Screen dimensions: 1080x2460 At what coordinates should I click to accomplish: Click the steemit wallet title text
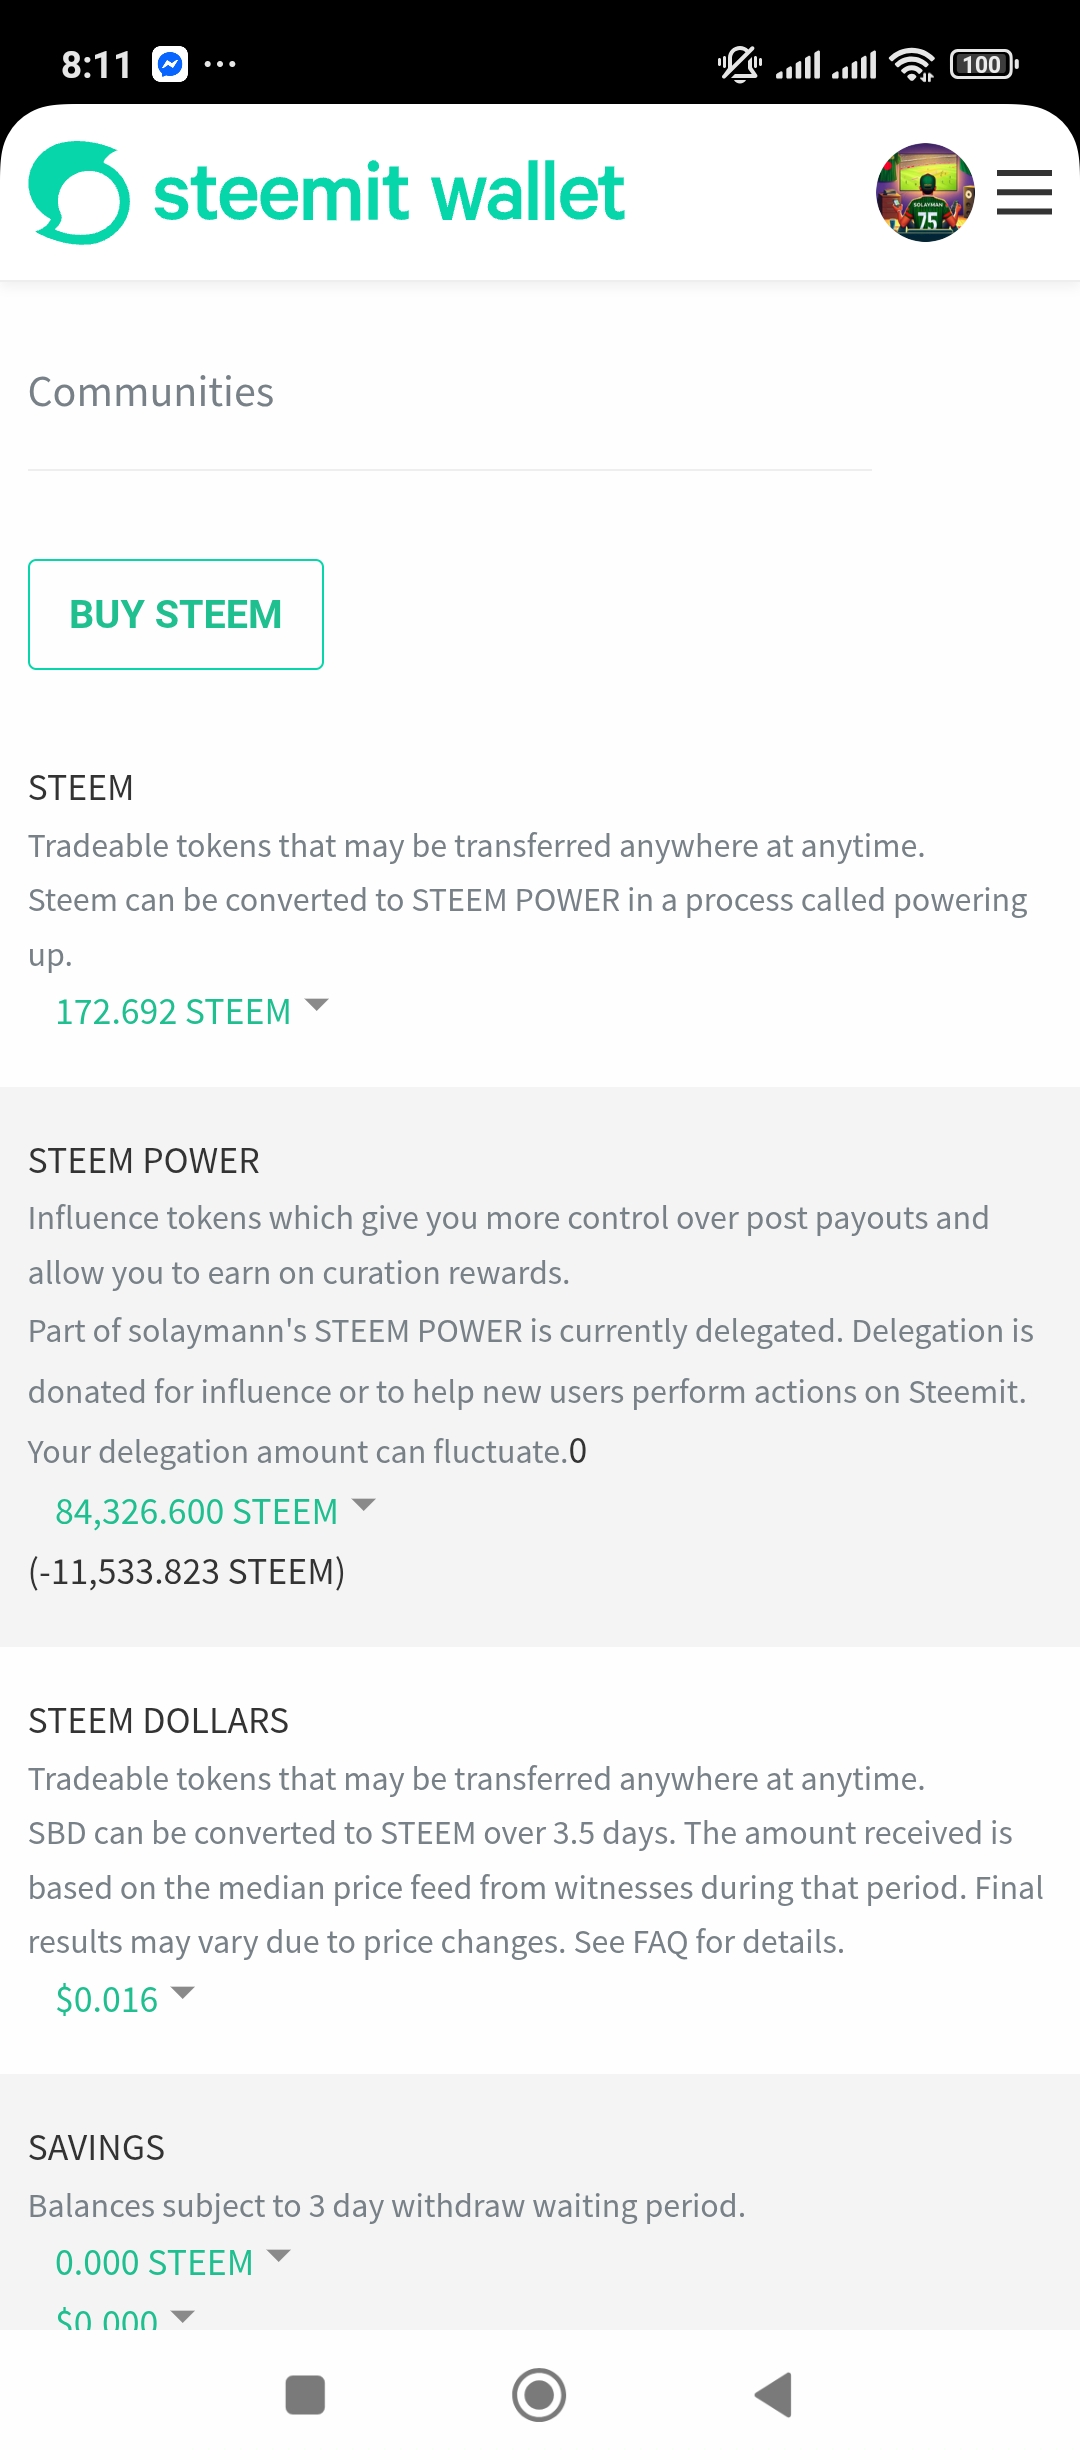(x=389, y=192)
